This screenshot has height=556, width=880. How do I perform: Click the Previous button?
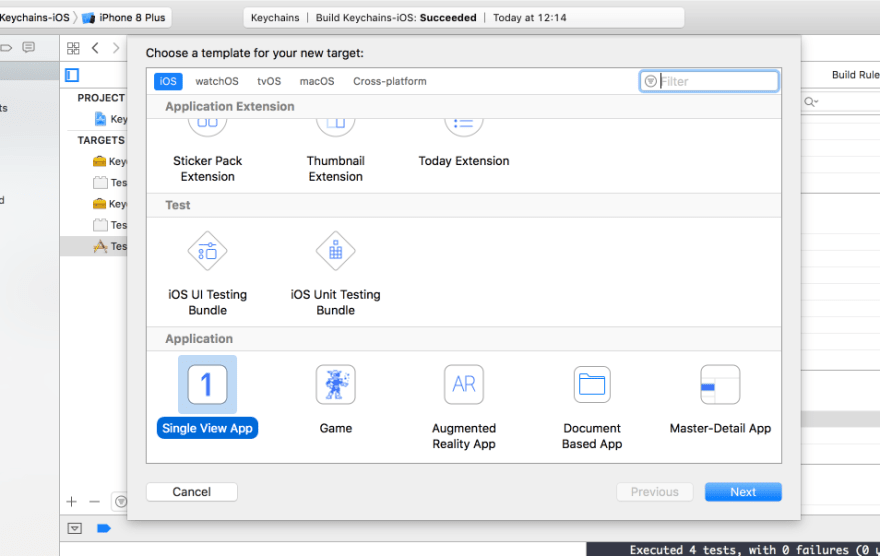[x=654, y=492]
